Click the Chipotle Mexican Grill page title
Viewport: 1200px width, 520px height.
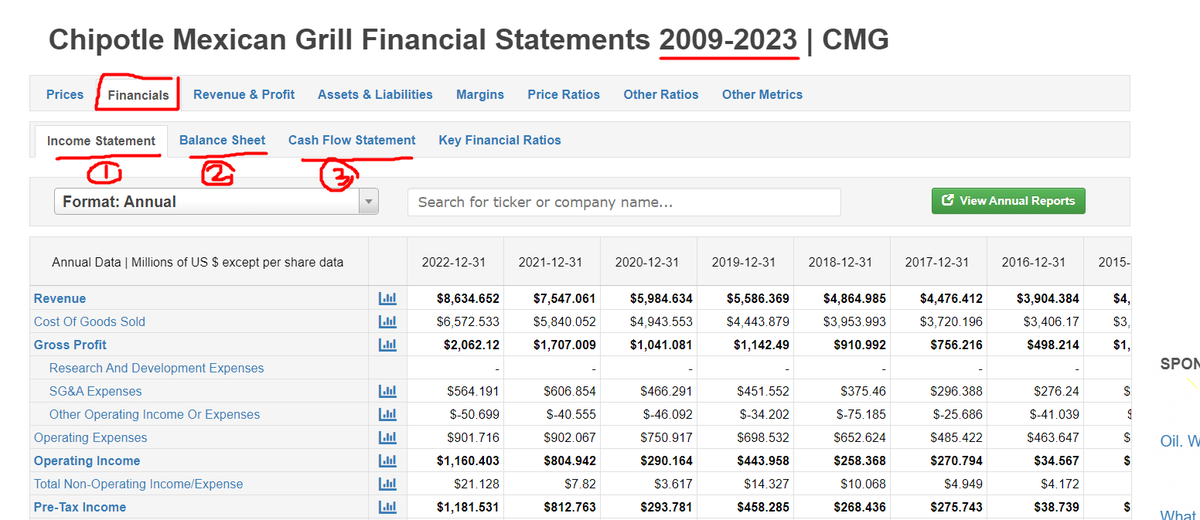point(468,40)
